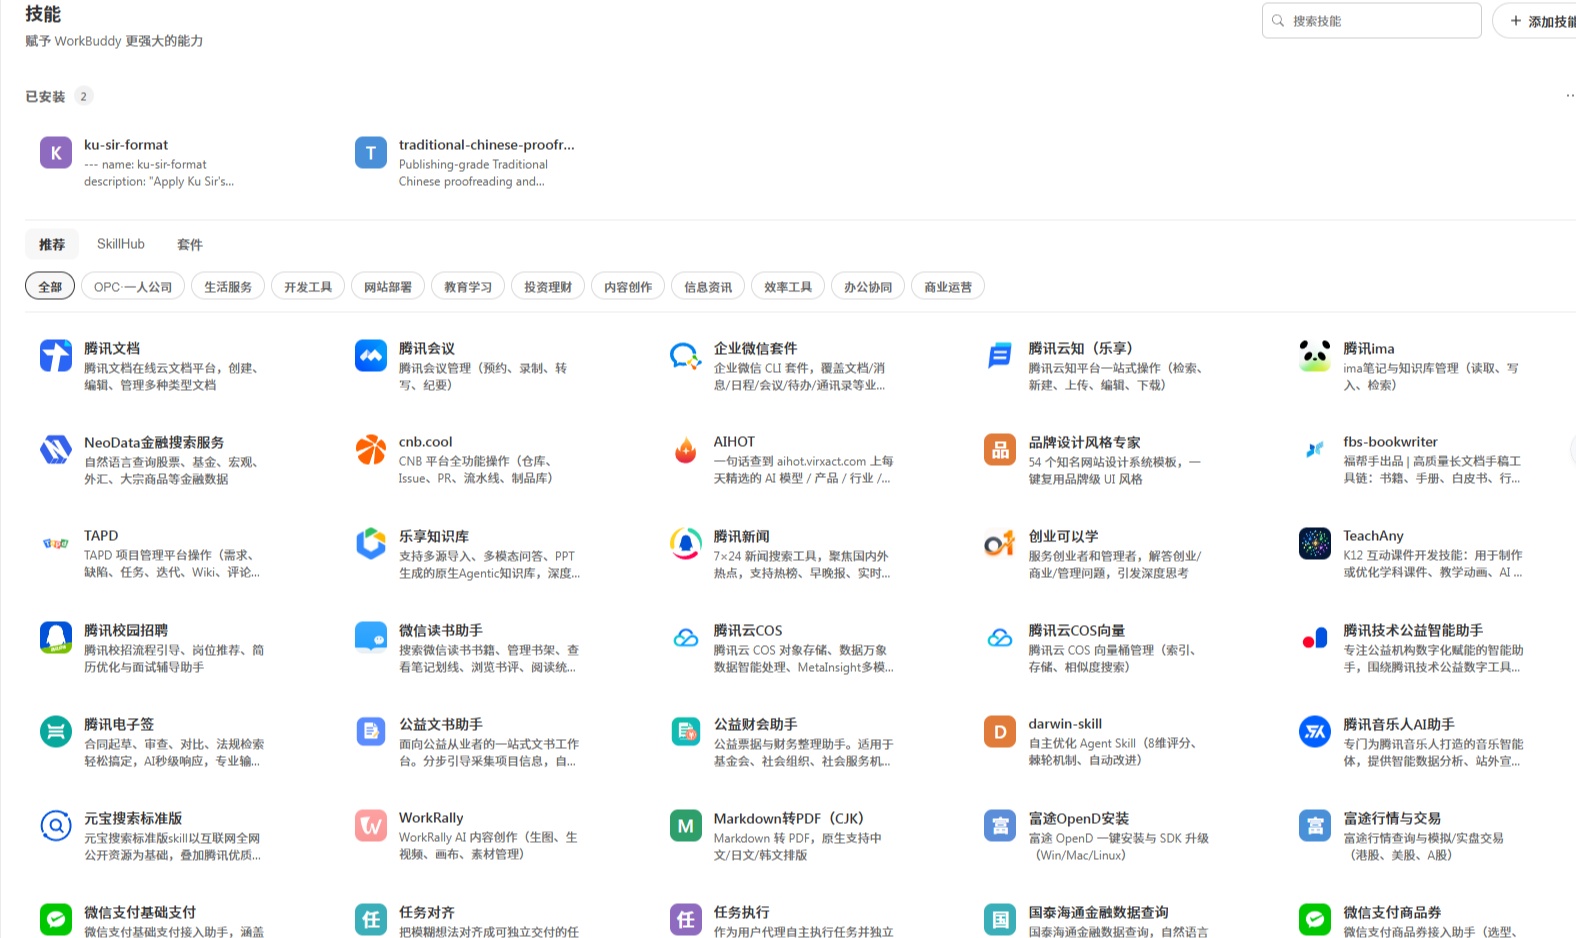Select the AIHOT flame icon

click(686, 449)
